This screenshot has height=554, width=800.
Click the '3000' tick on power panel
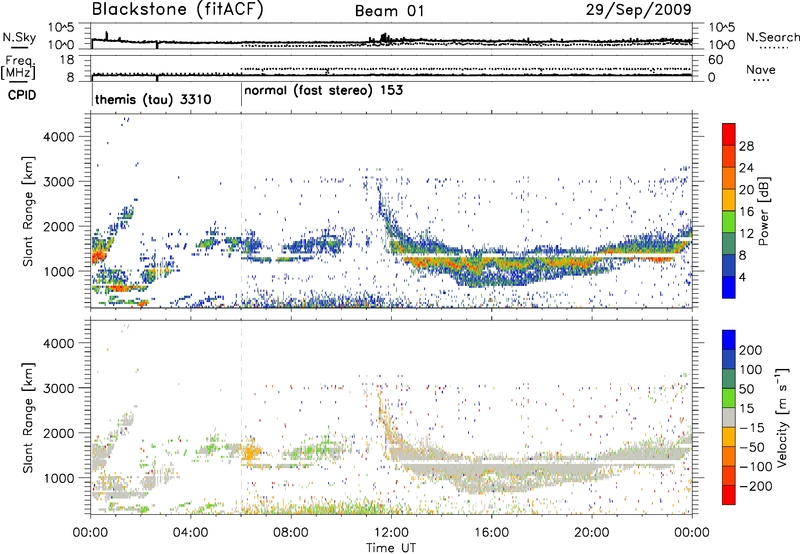point(59,182)
